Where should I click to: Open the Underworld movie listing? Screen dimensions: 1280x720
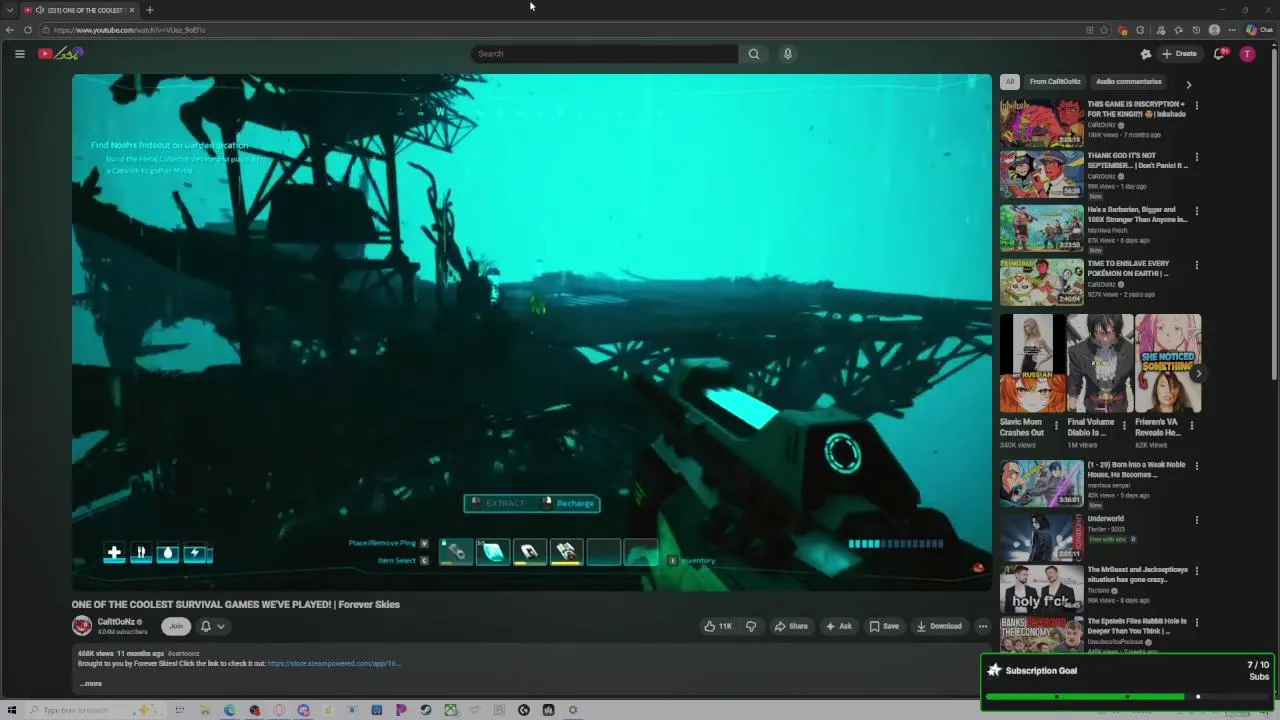[x=1042, y=536]
